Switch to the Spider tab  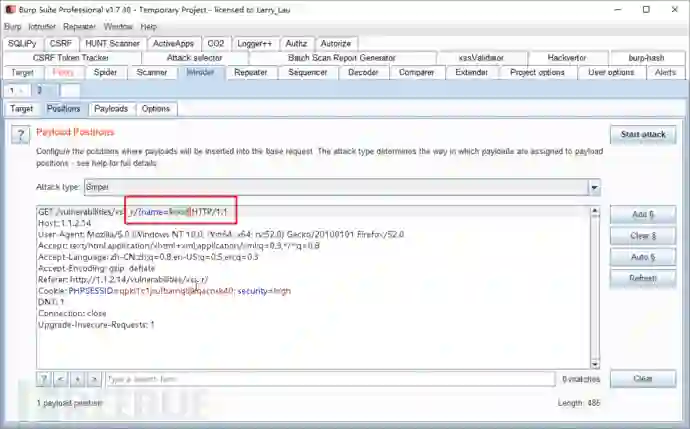point(105,73)
